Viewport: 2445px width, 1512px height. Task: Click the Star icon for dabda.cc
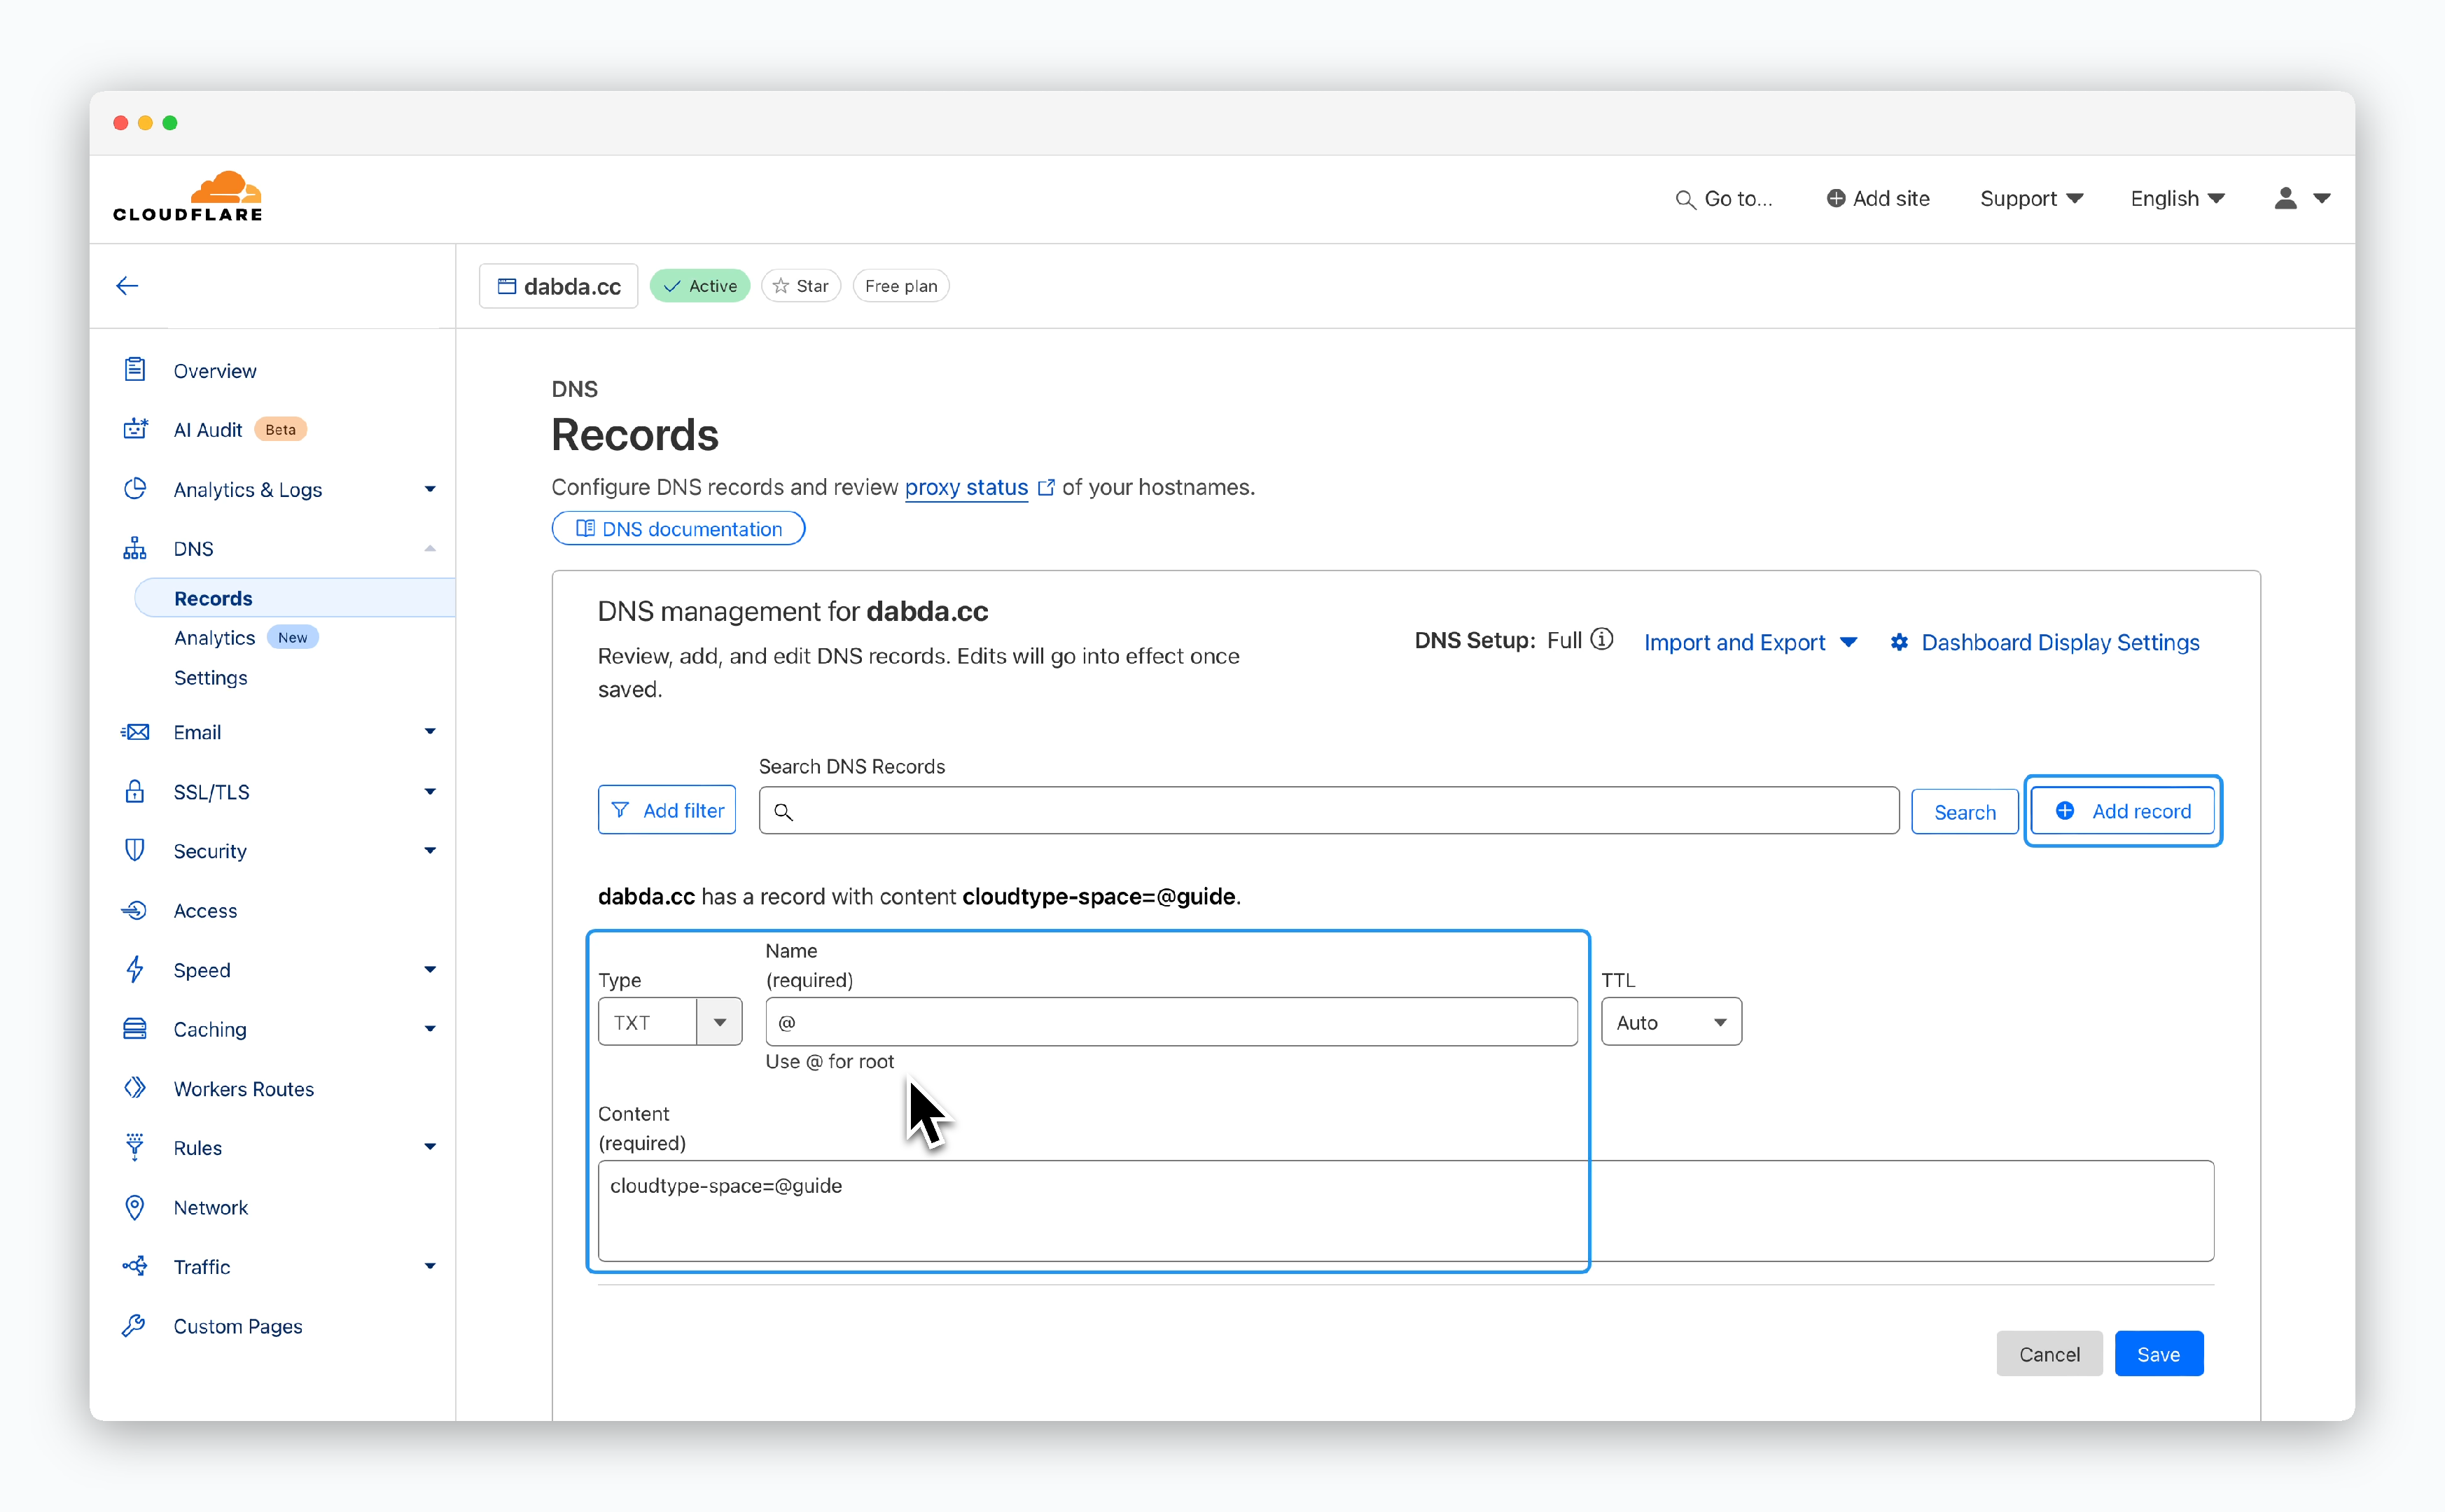(x=781, y=286)
